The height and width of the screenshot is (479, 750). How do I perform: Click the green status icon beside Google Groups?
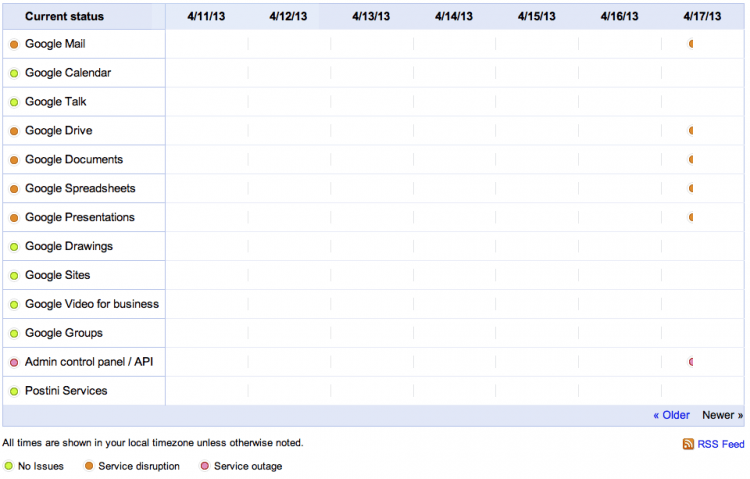pos(14,334)
